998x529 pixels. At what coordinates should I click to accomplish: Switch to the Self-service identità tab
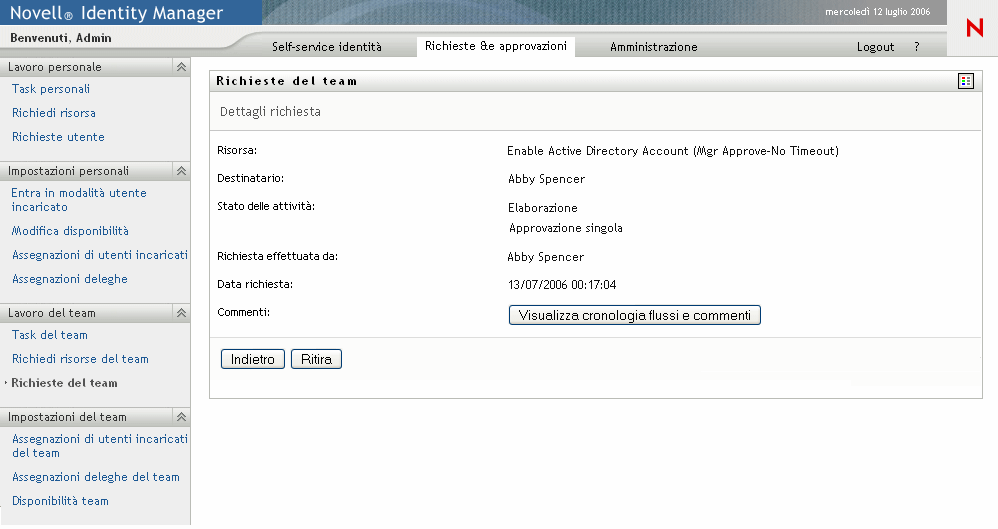pyautogui.click(x=327, y=46)
